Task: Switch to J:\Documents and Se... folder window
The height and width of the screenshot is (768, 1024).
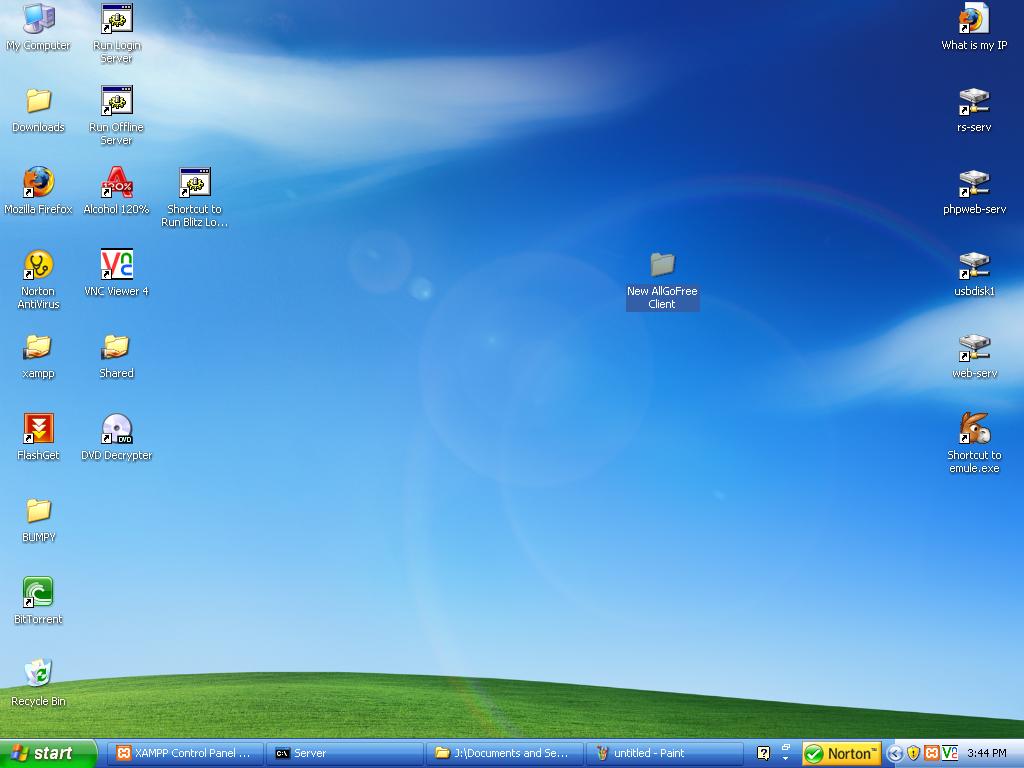Action: click(505, 754)
